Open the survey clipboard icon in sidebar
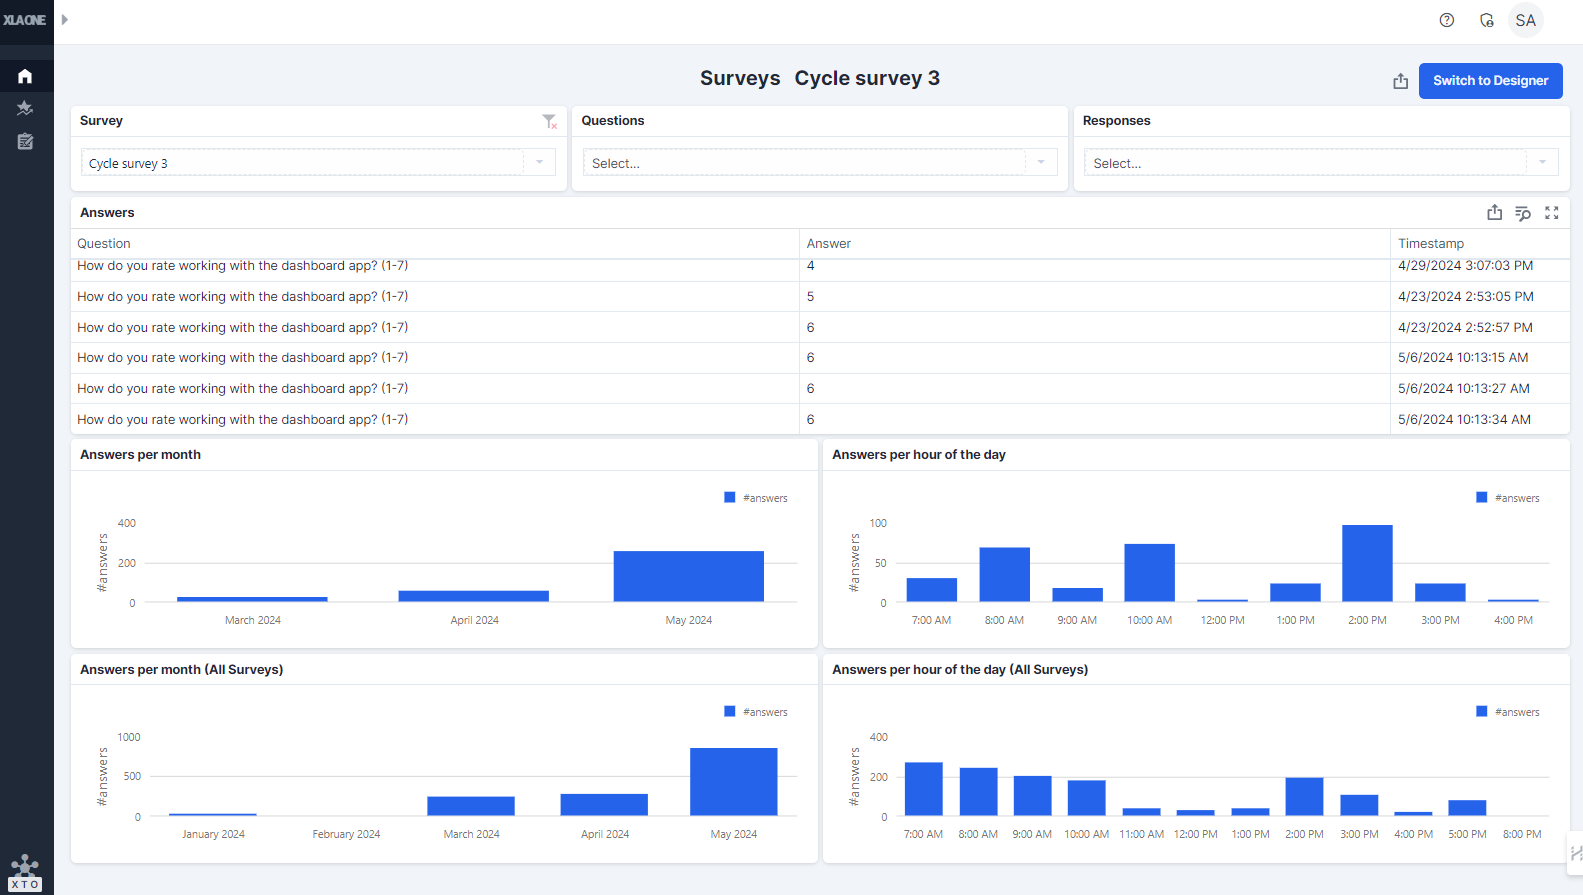 click(25, 142)
